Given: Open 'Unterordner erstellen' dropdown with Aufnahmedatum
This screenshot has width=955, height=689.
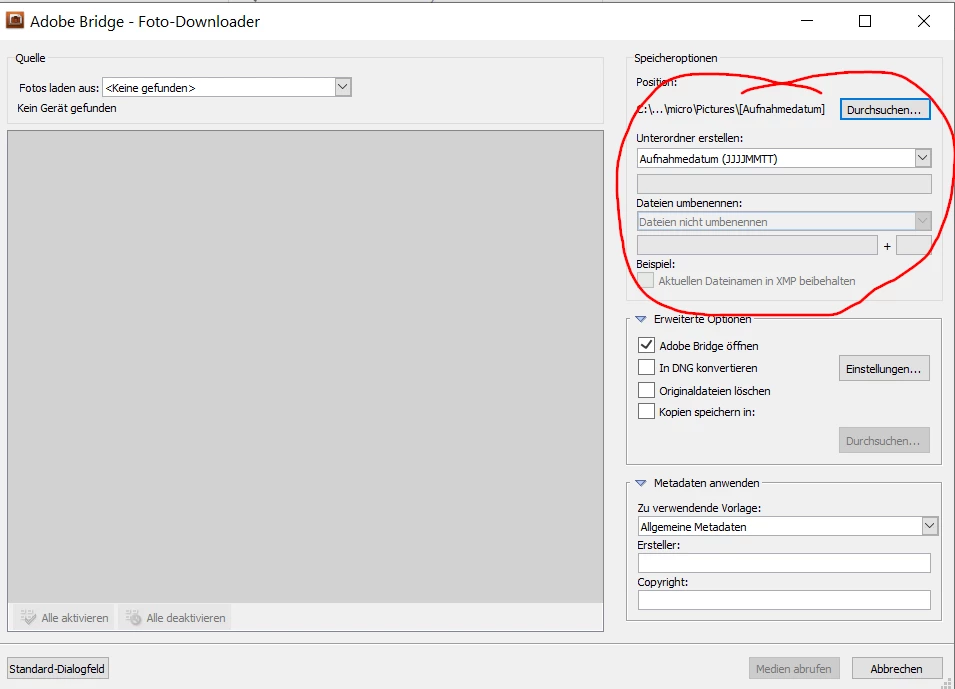Looking at the screenshot, I should [784, 158].
